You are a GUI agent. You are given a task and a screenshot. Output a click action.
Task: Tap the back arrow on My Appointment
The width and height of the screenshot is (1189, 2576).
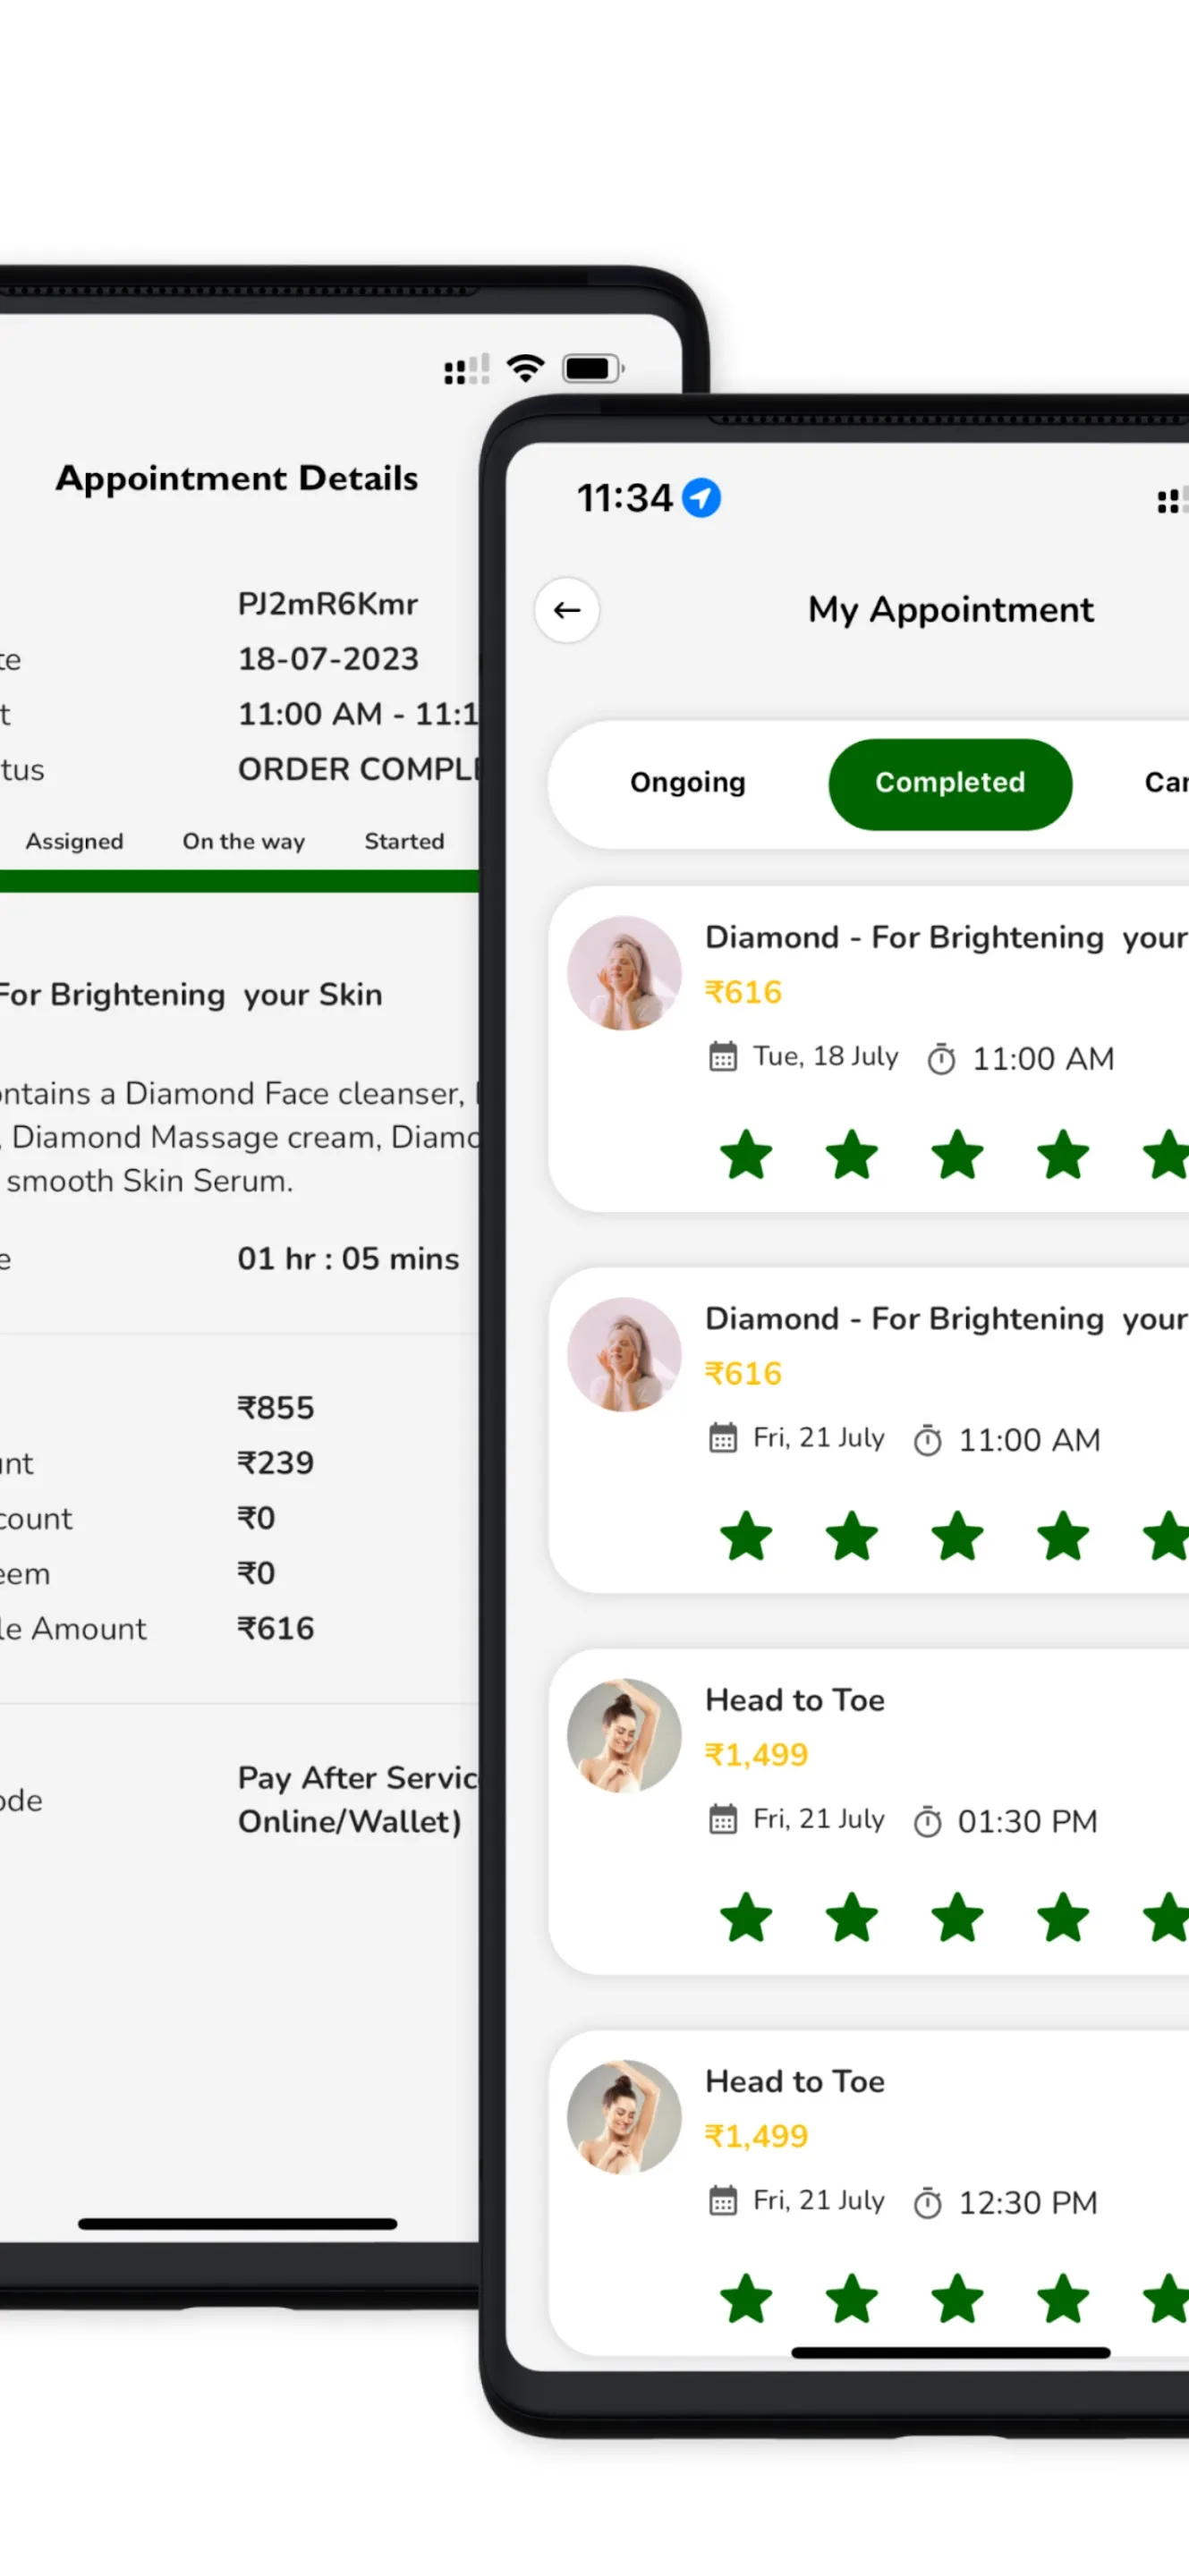567,610
